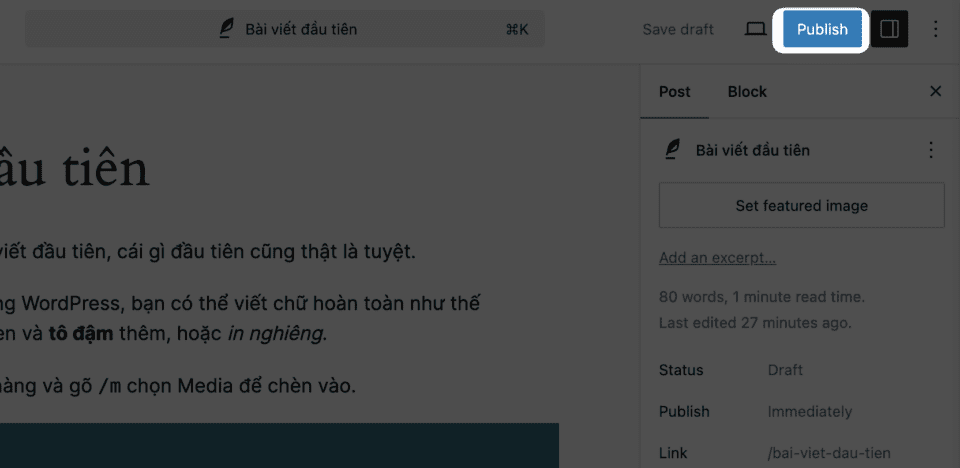Click the Link label in sidebar
Viewport: 960px width, 468px height.
[x=673, y=453]
